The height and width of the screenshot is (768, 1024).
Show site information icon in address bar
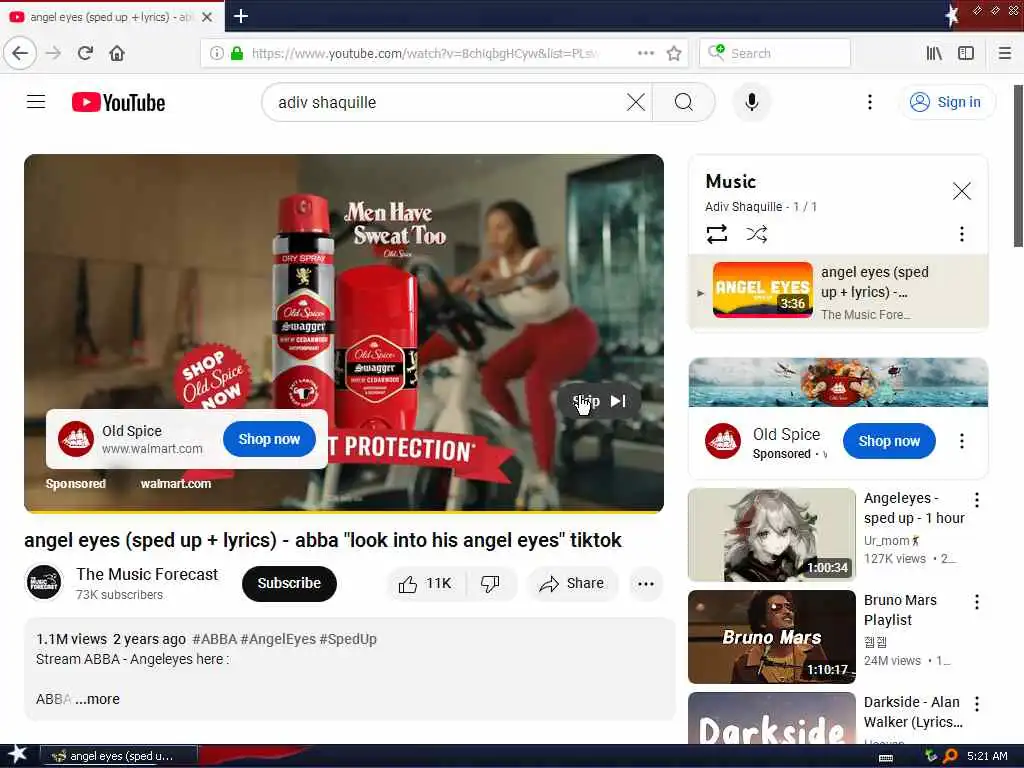216,53
